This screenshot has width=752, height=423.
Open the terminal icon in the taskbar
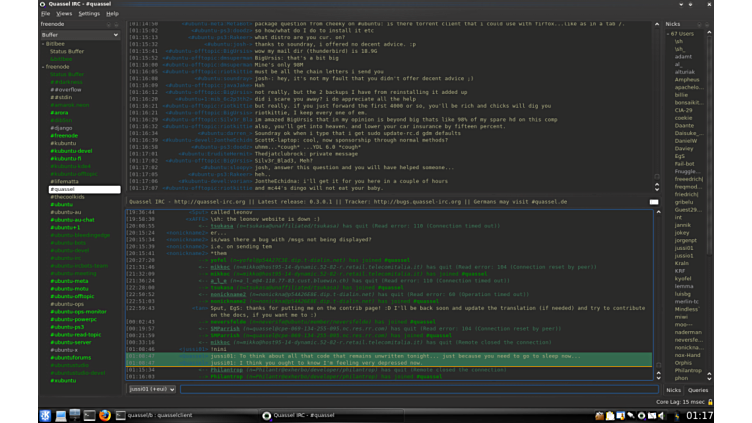(x=89, y=415)
